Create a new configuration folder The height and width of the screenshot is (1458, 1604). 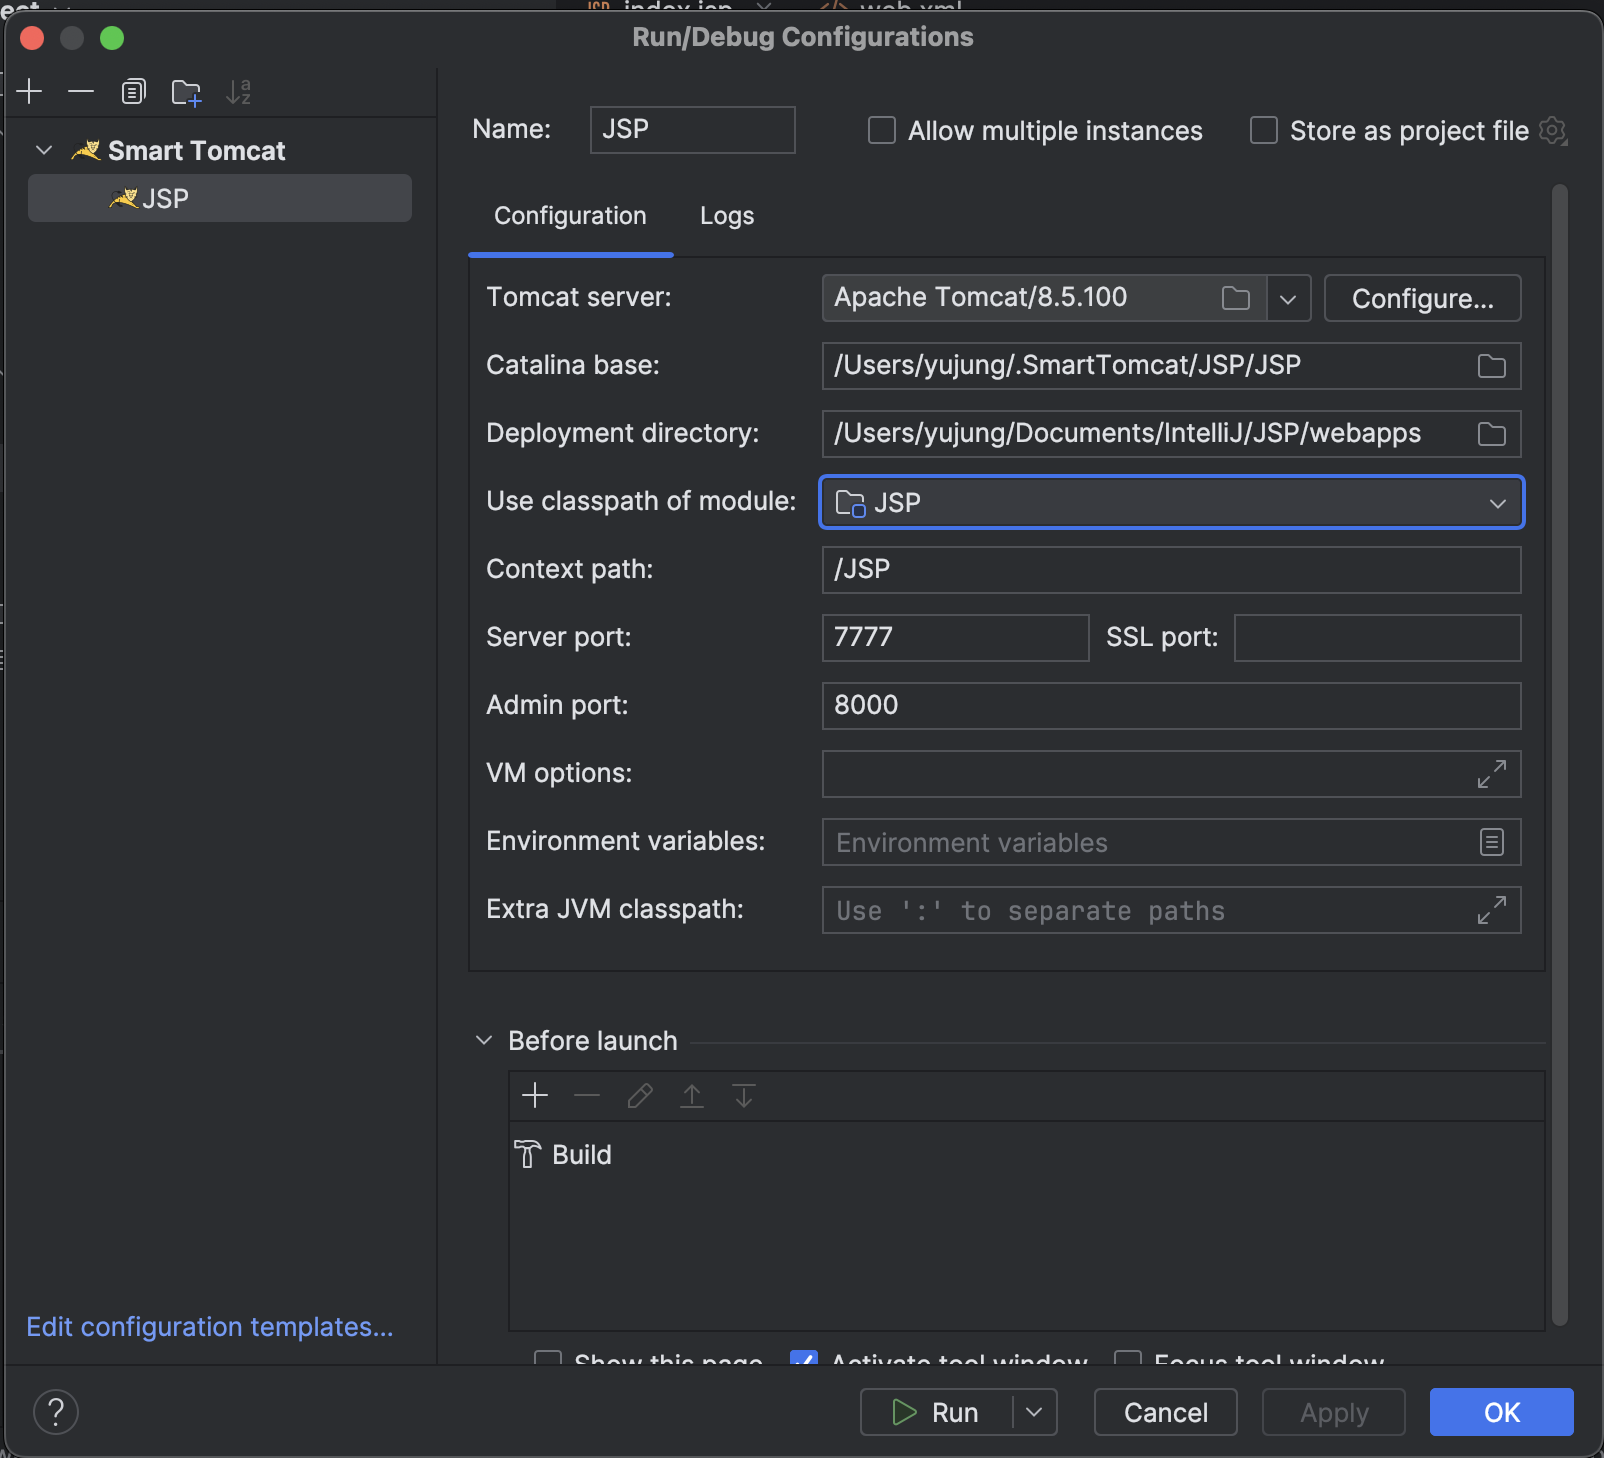(x=186, y=92)
